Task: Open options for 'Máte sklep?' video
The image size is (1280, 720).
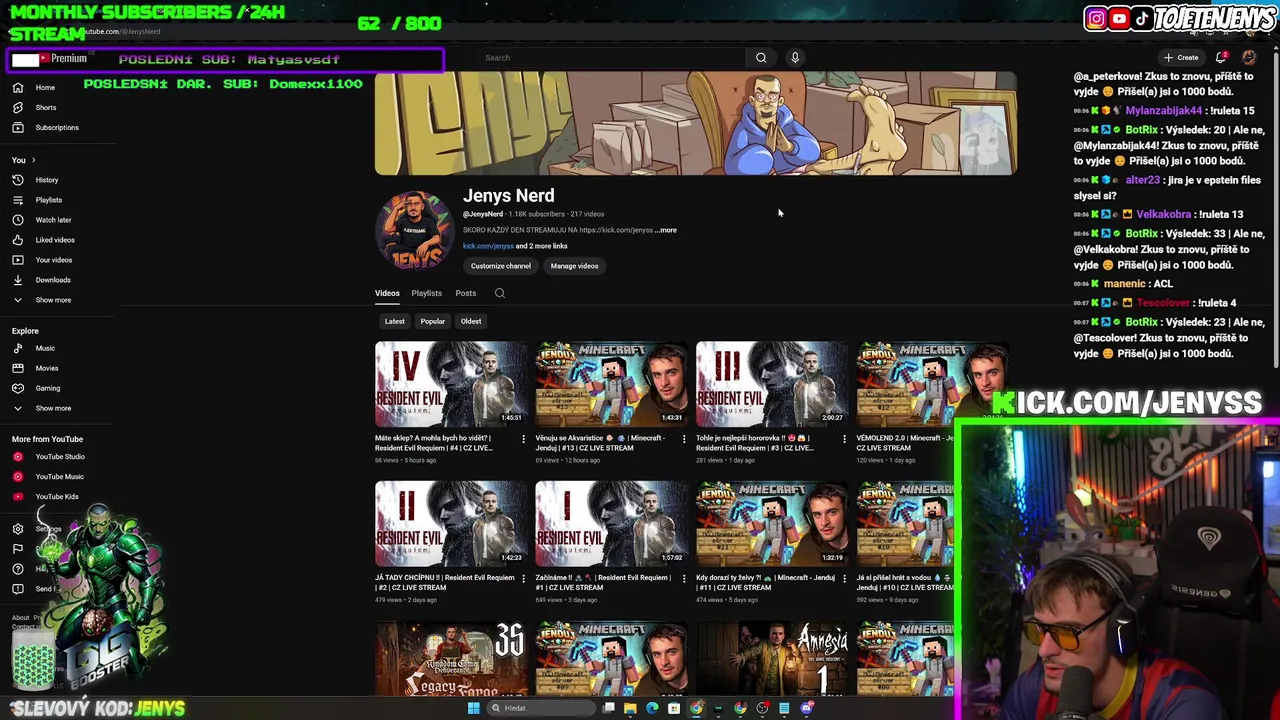Action: click(523, 438)
